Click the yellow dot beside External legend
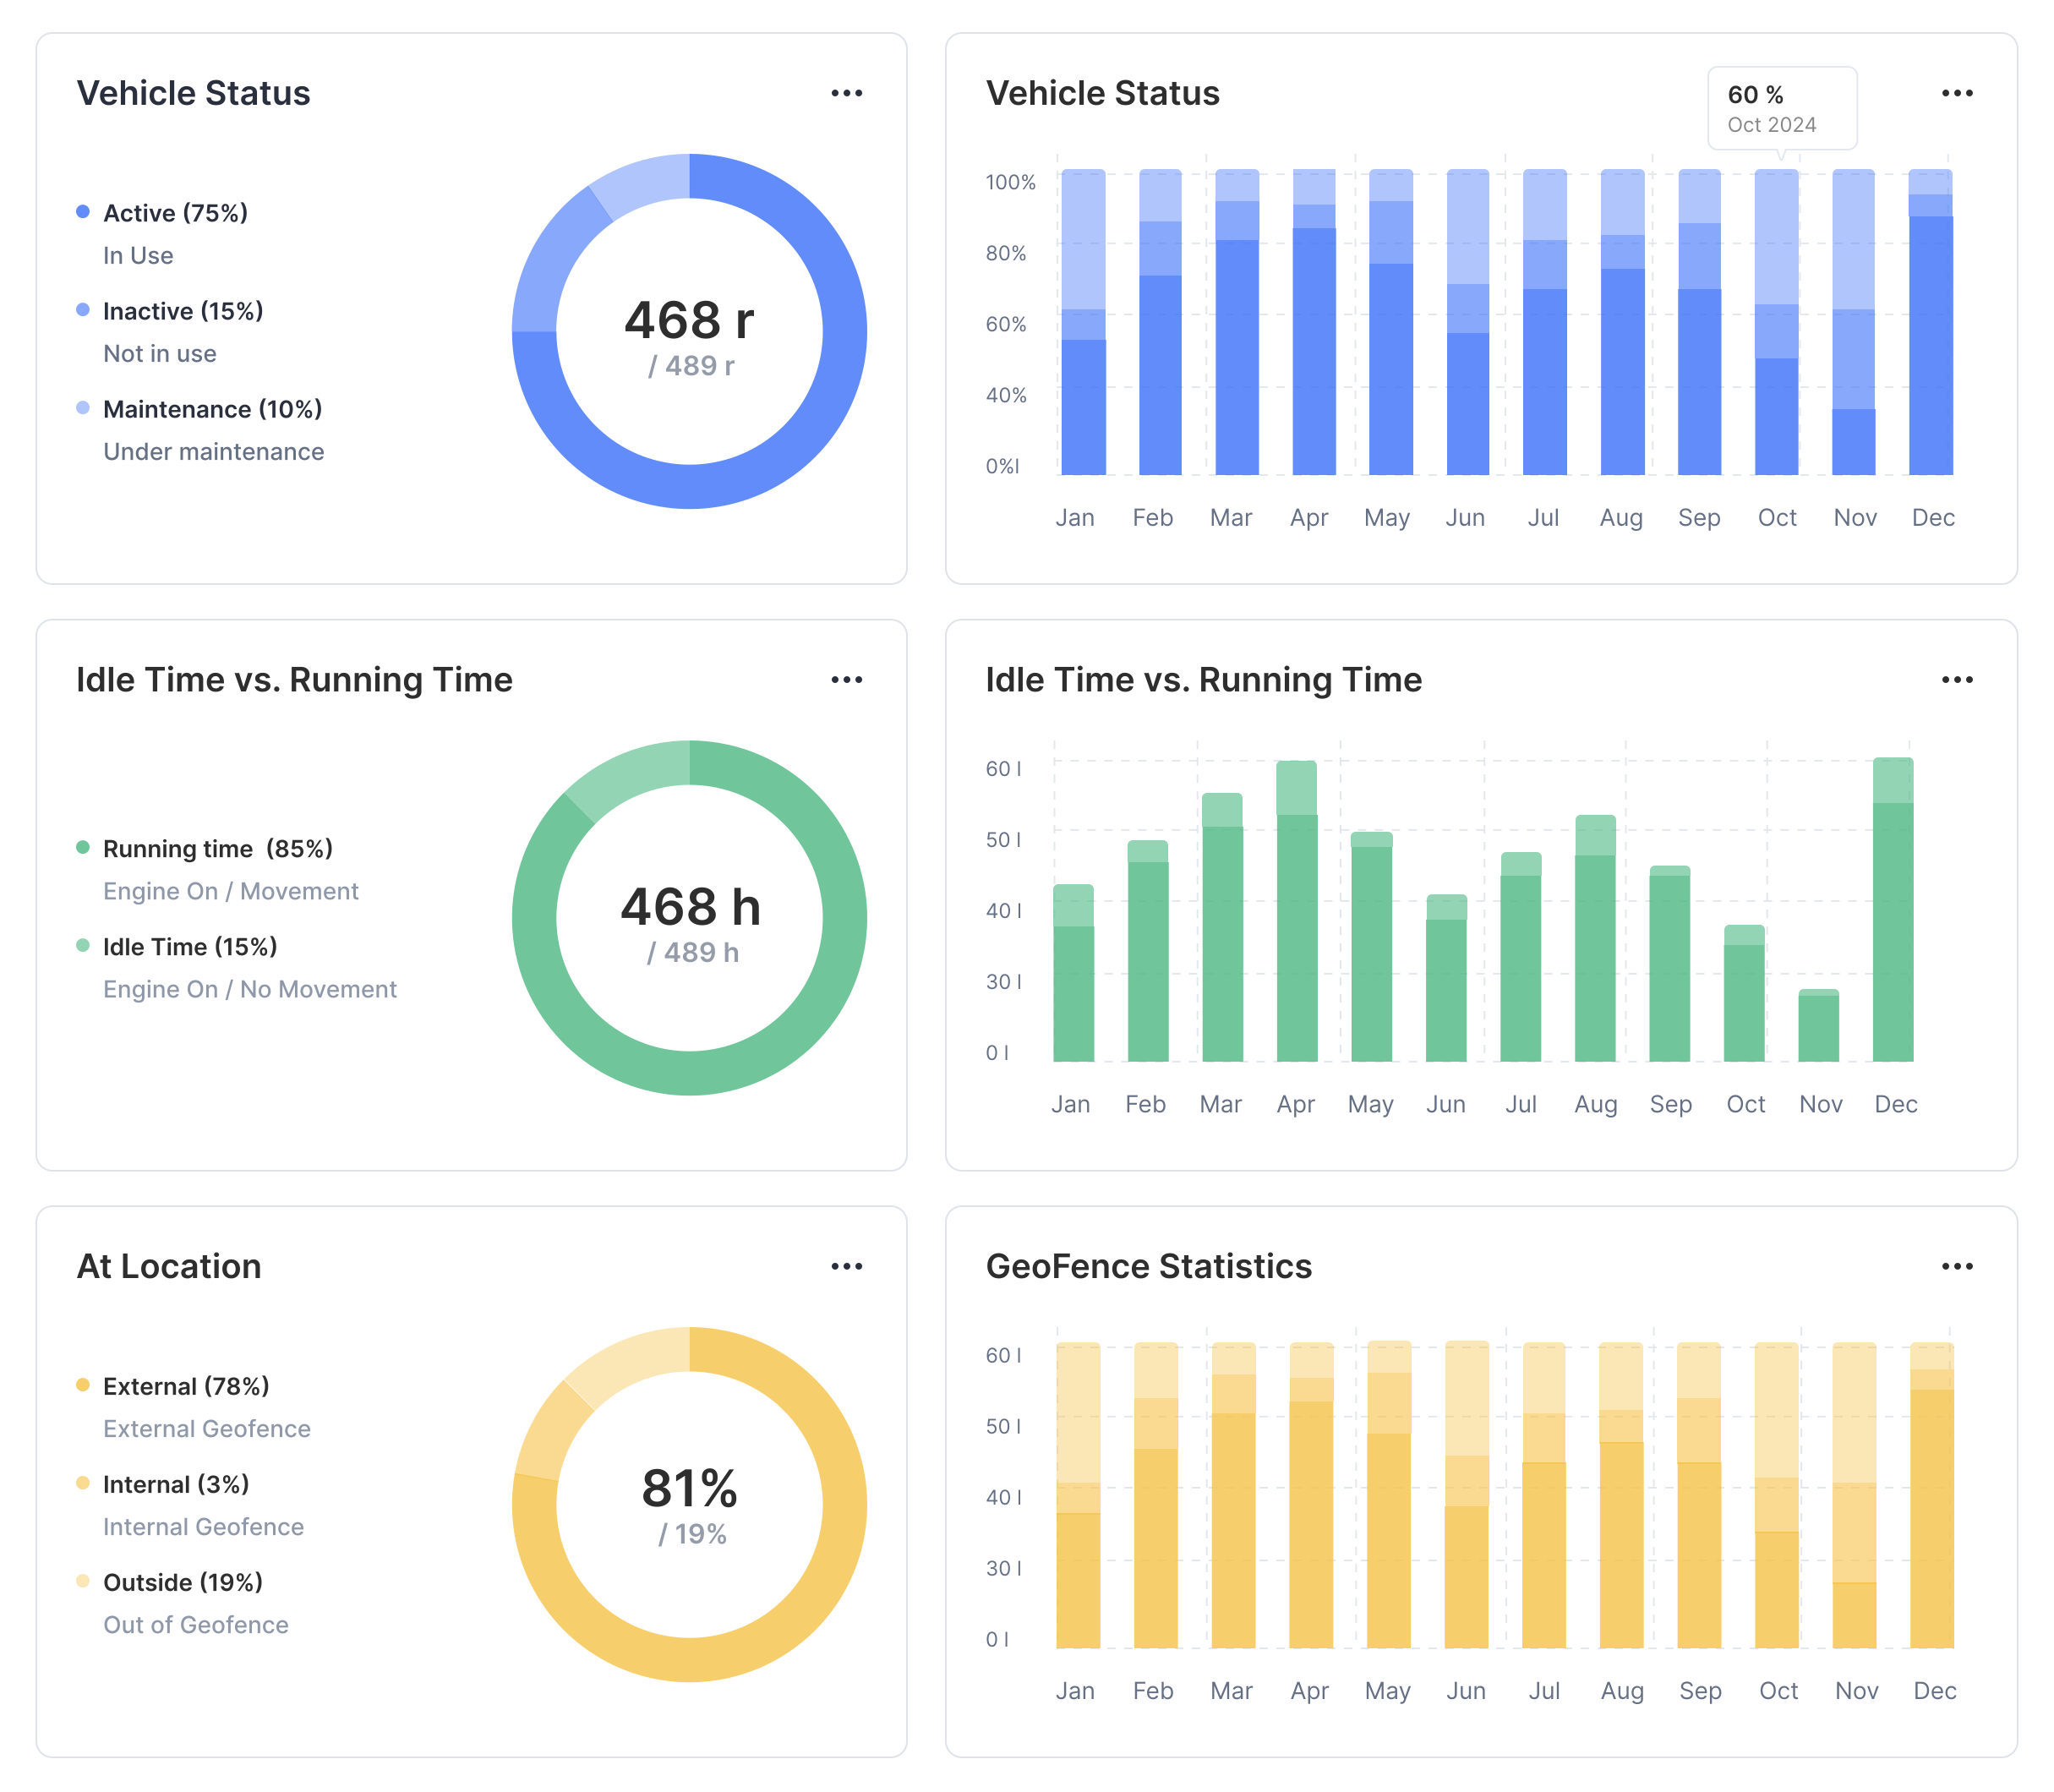Screen dimensions: 2054x1792 coord(83,1385)
